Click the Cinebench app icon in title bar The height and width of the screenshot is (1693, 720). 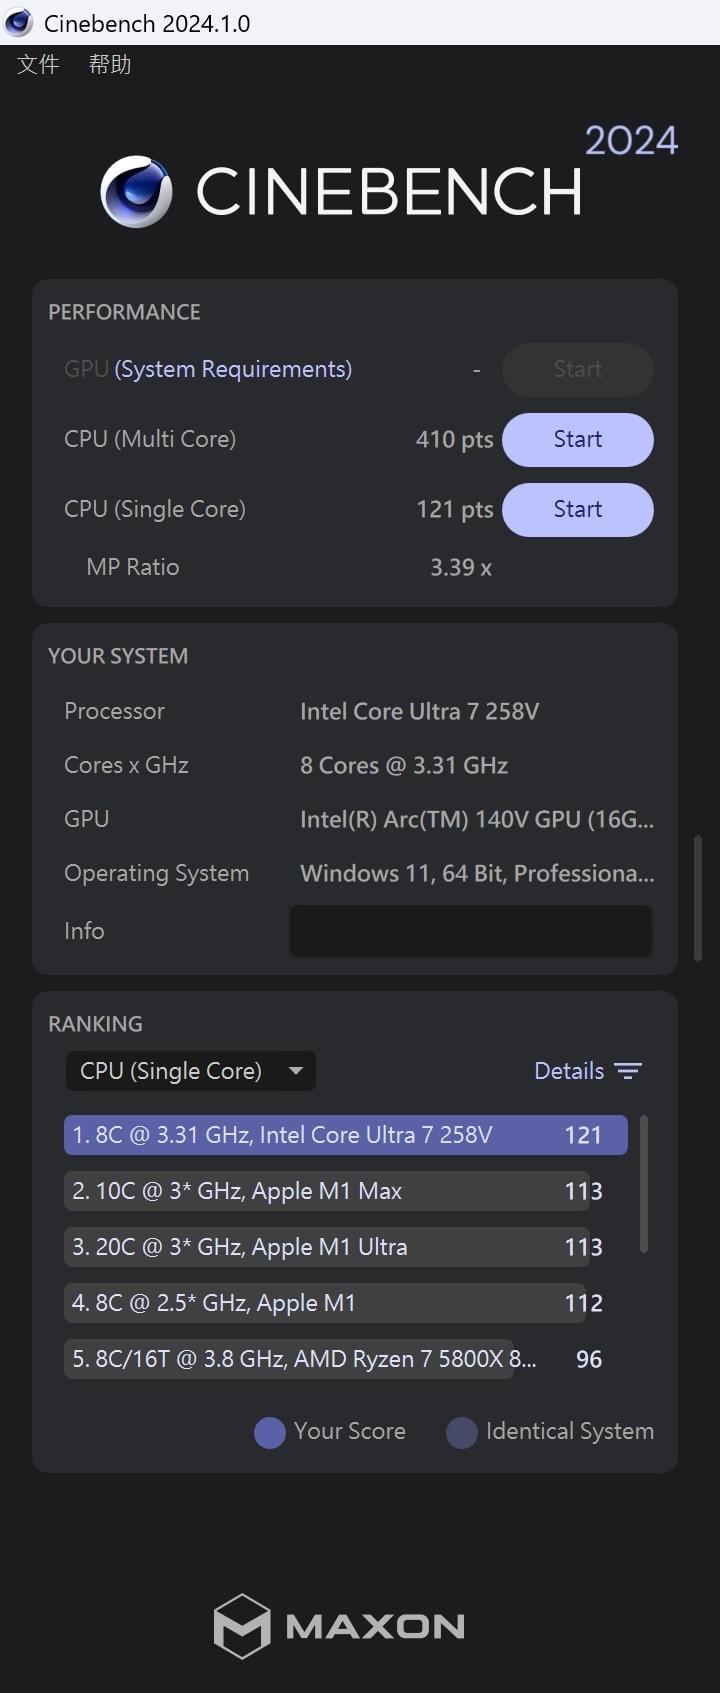pyautogui.click(x=19, y=22)
